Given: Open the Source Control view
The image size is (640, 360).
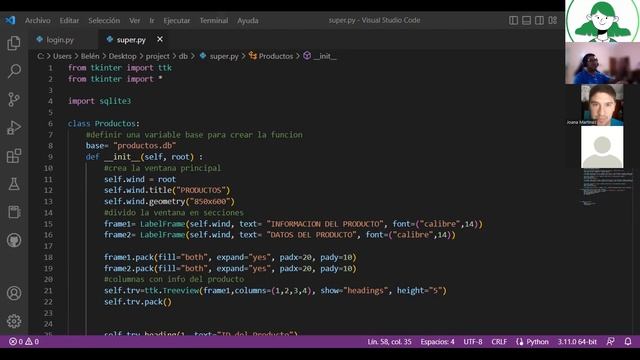Looking at the screenshot, I should [x=14, y=99].
